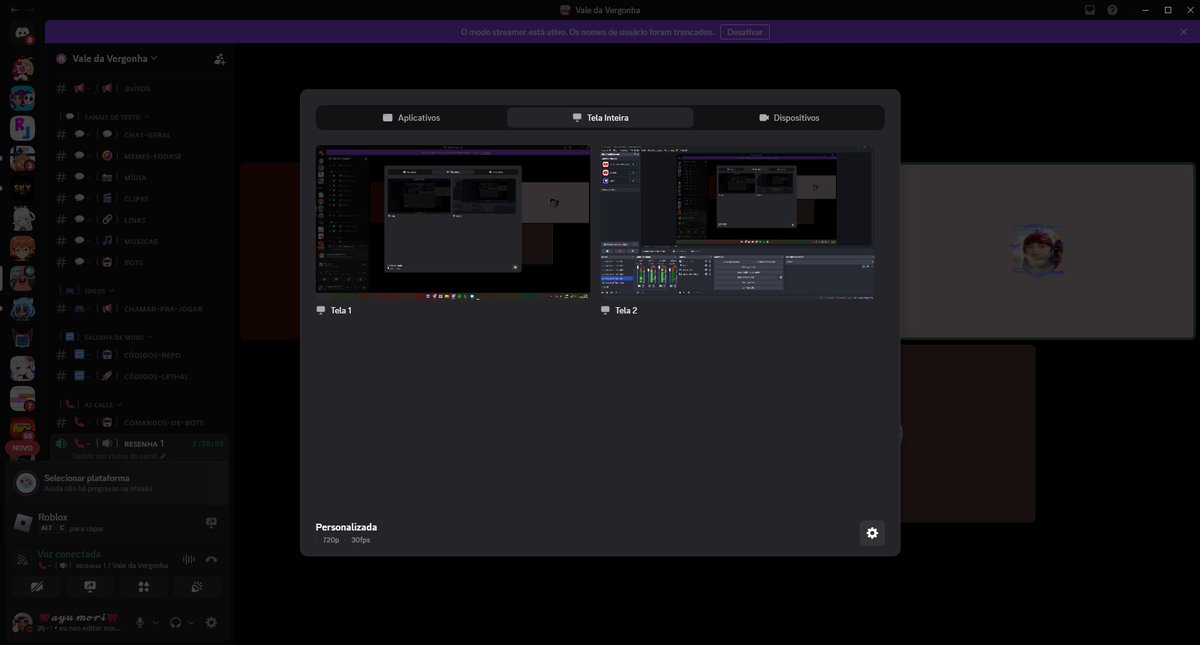Click Selecionar plataforma quest text
1200x645 pixels.
pos(86,478)
